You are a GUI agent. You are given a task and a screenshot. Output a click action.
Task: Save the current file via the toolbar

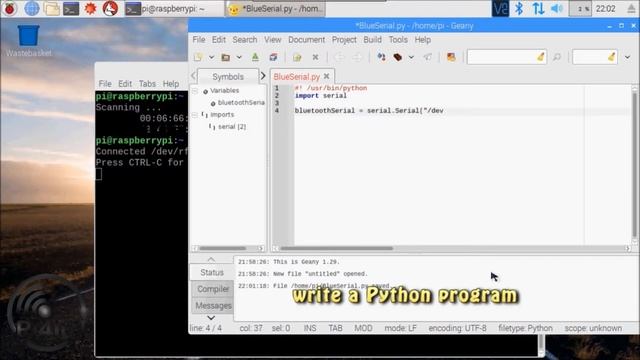tap(255, 57)
